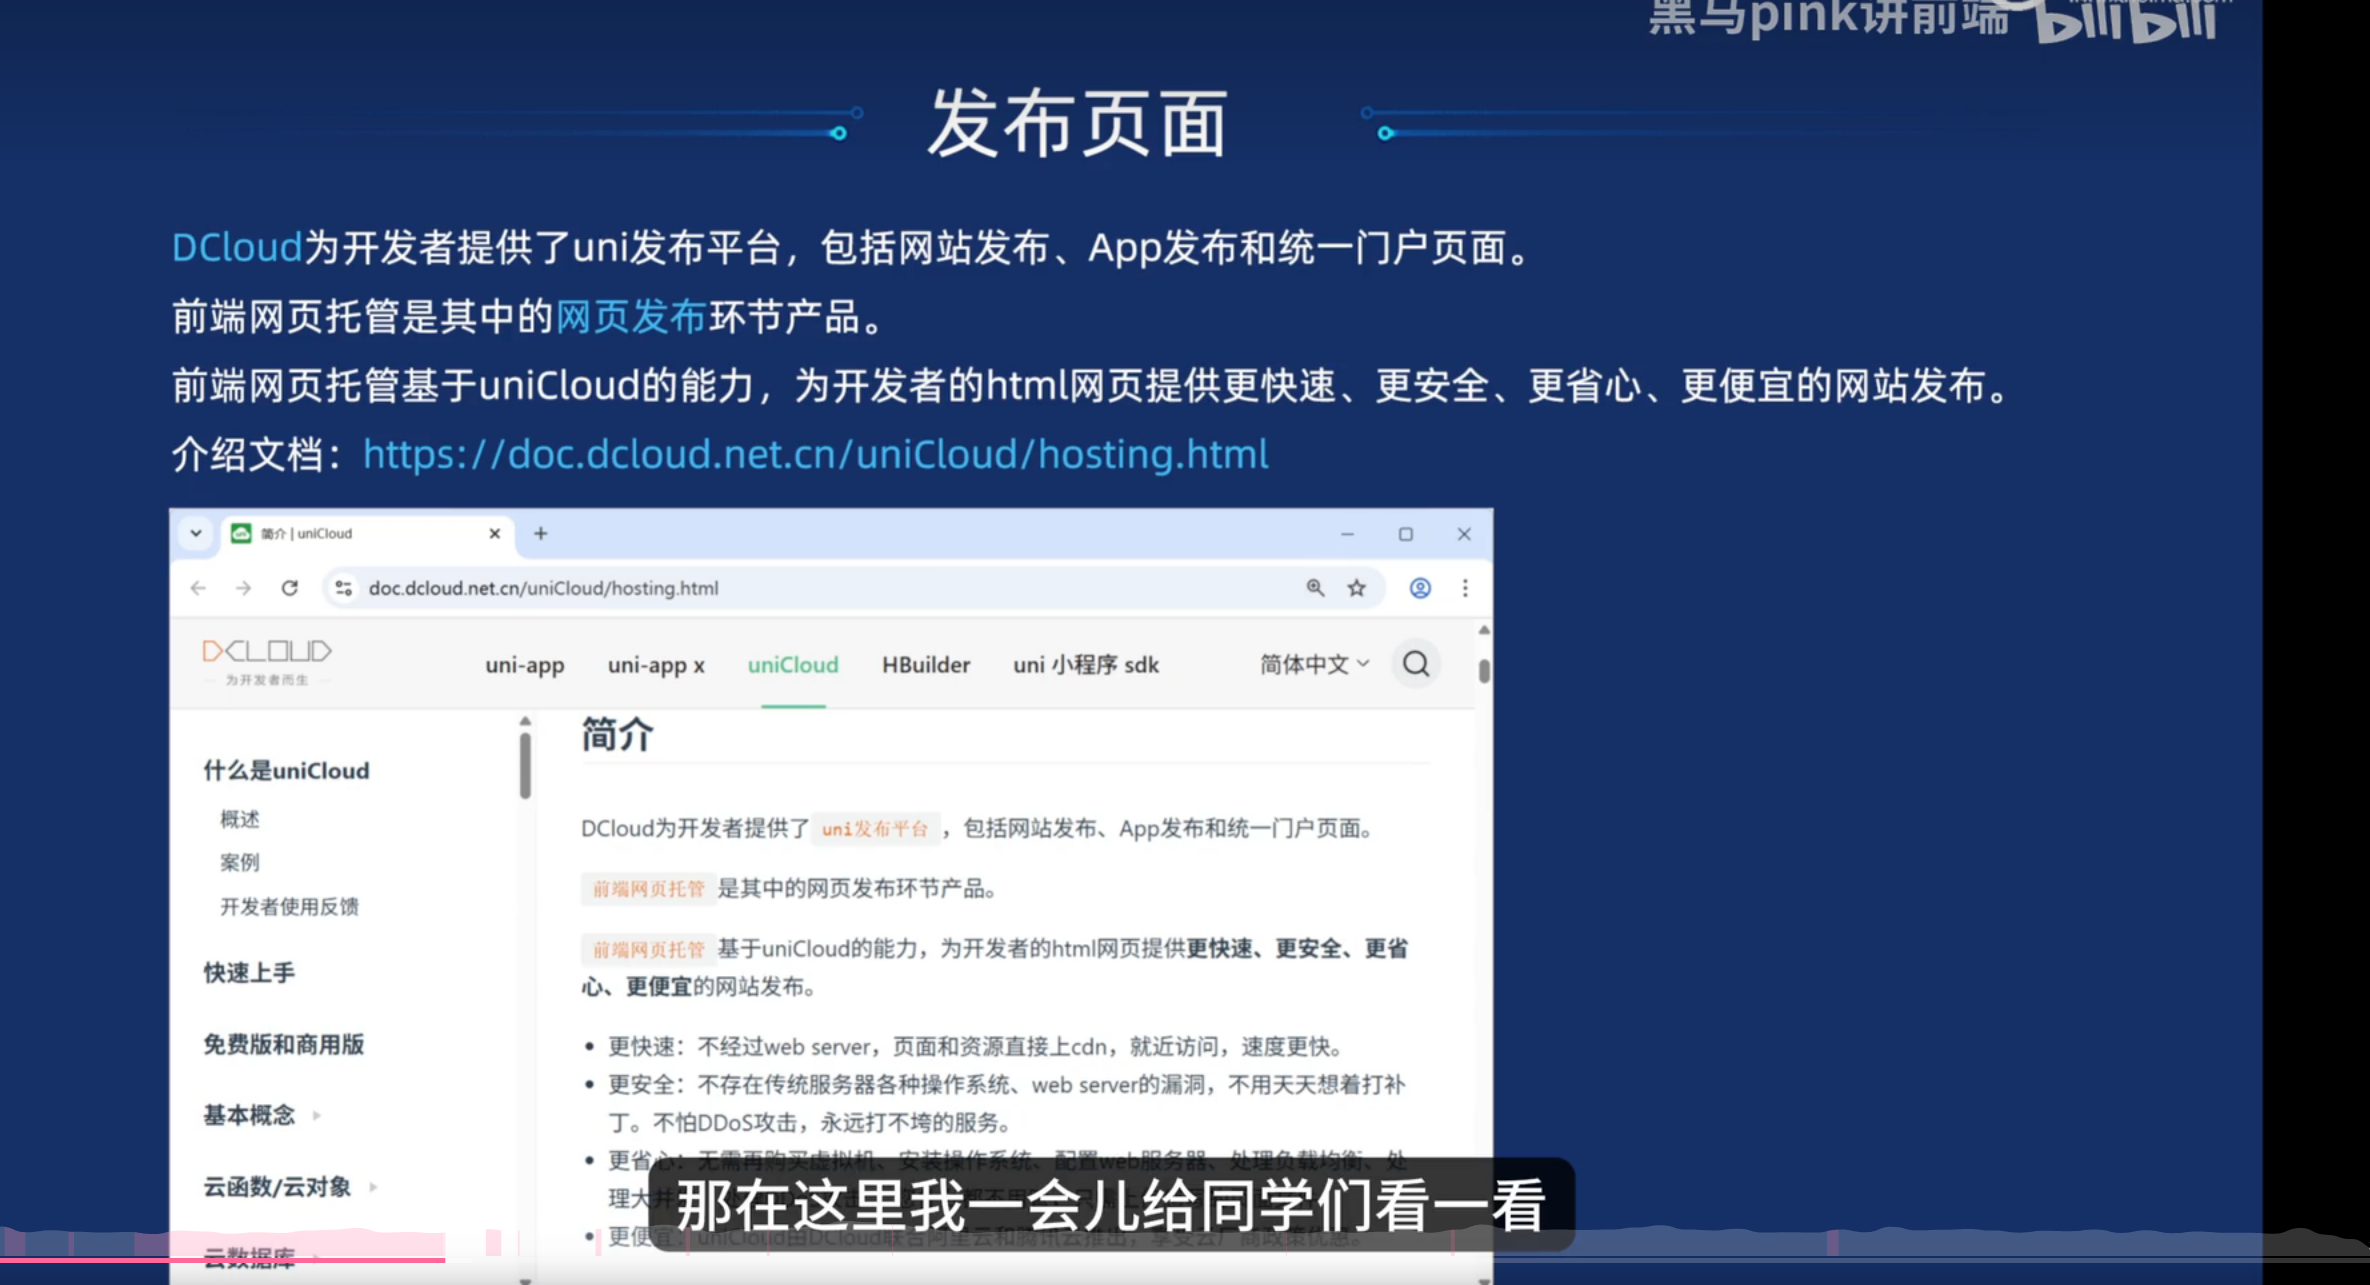Open the 概述 sidebar page
The image size is (2370, 1285).
click(240, 819)
